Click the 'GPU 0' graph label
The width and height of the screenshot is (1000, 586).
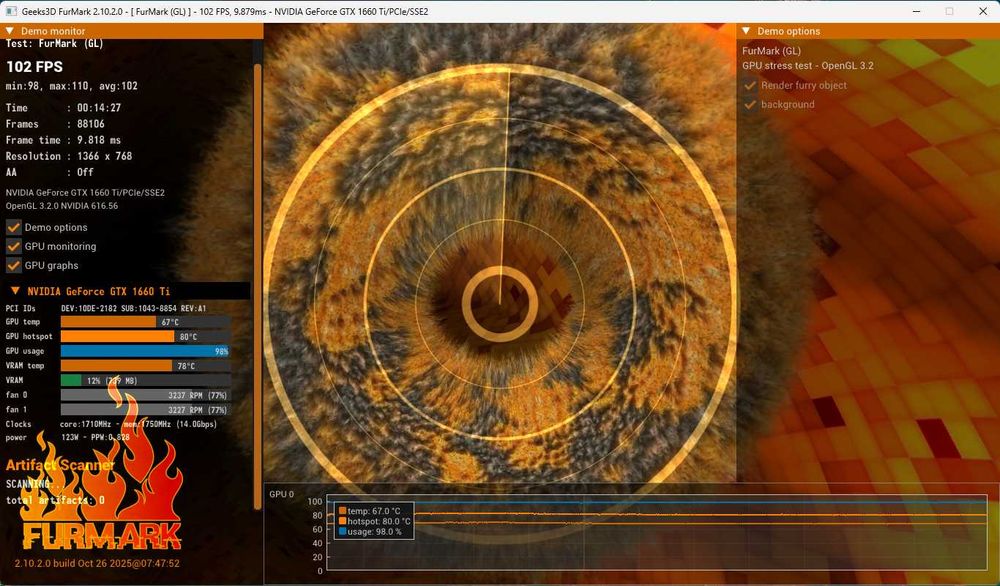(282, 494)
